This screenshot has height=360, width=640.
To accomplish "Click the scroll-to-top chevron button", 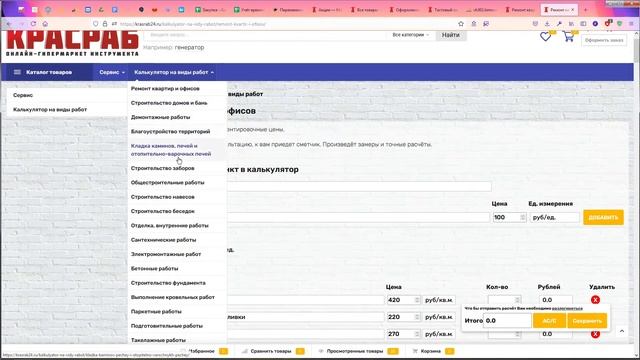I will 622,331.
